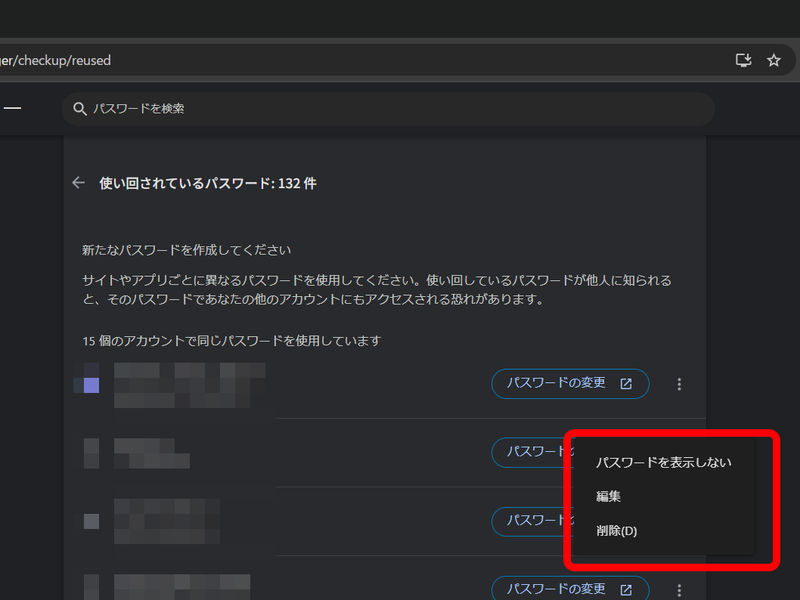Click the small favicon of the third account entry
The image size is (800, 600).
(x=91, y=521)
